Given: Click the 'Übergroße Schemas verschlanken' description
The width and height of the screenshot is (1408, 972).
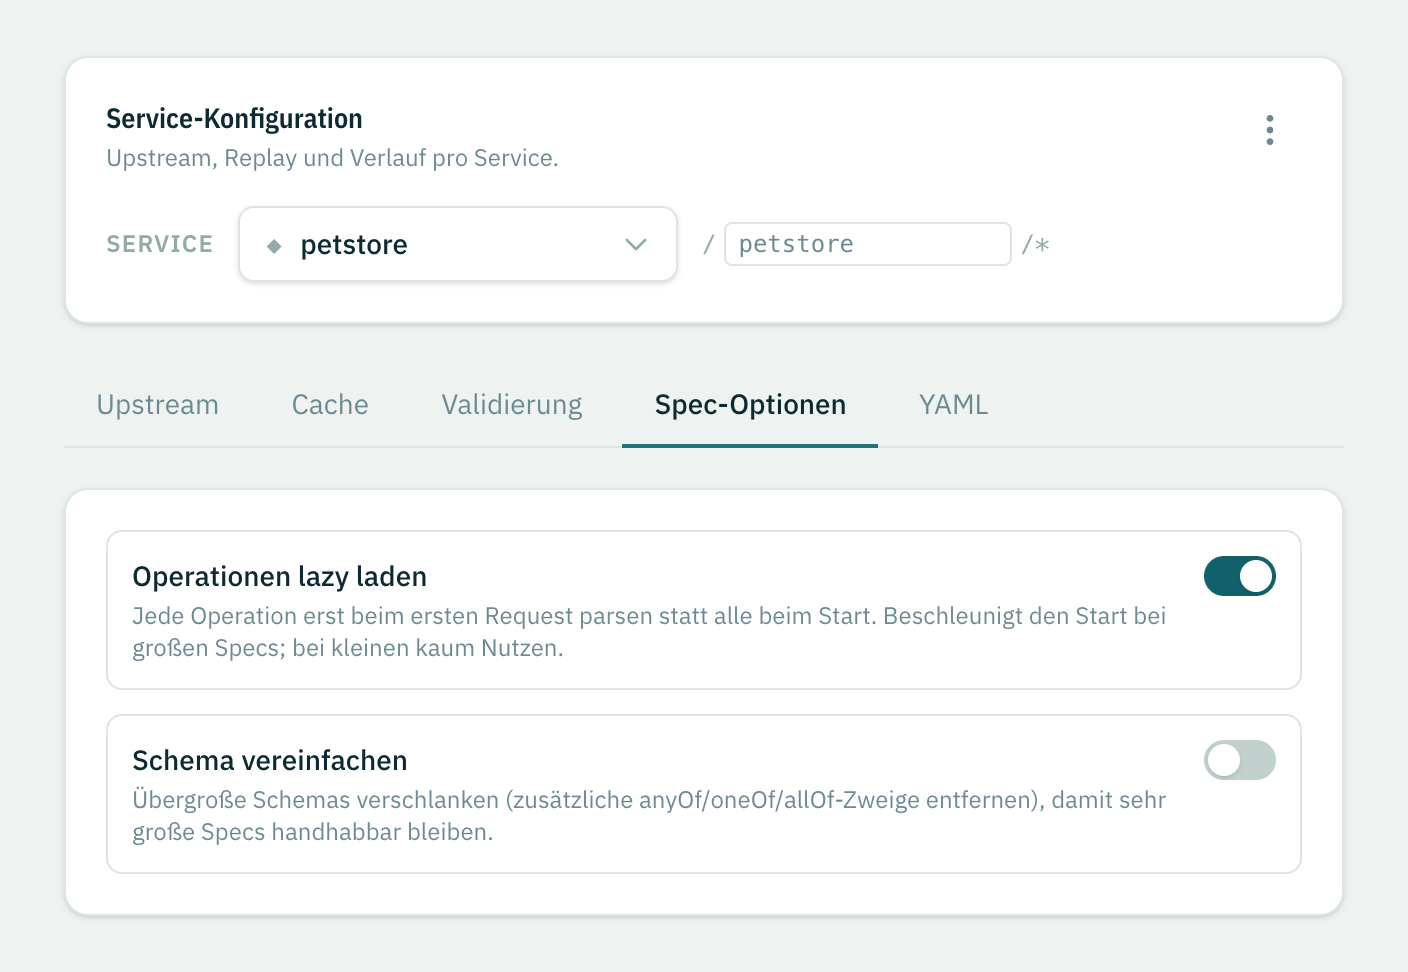Looking at the screenshot, I should click(x=649, y=816).
